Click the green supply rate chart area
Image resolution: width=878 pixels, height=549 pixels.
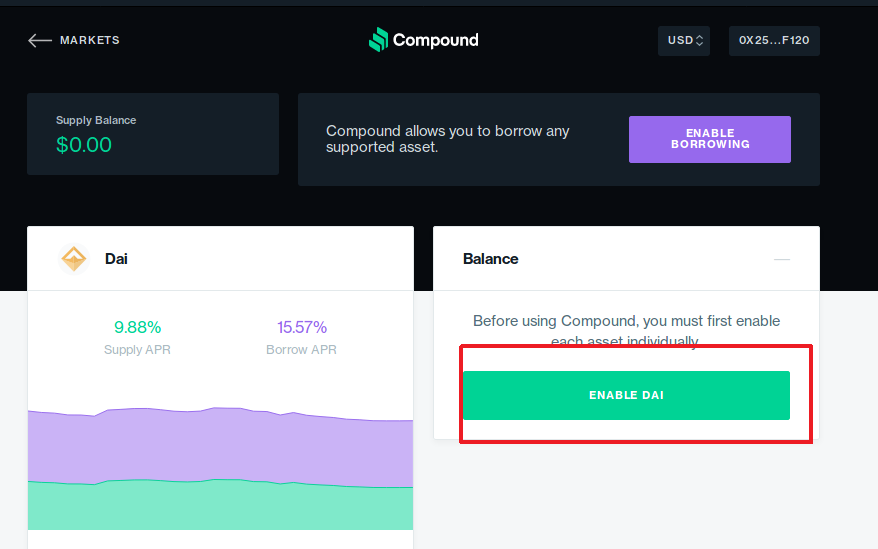(221, 507)
